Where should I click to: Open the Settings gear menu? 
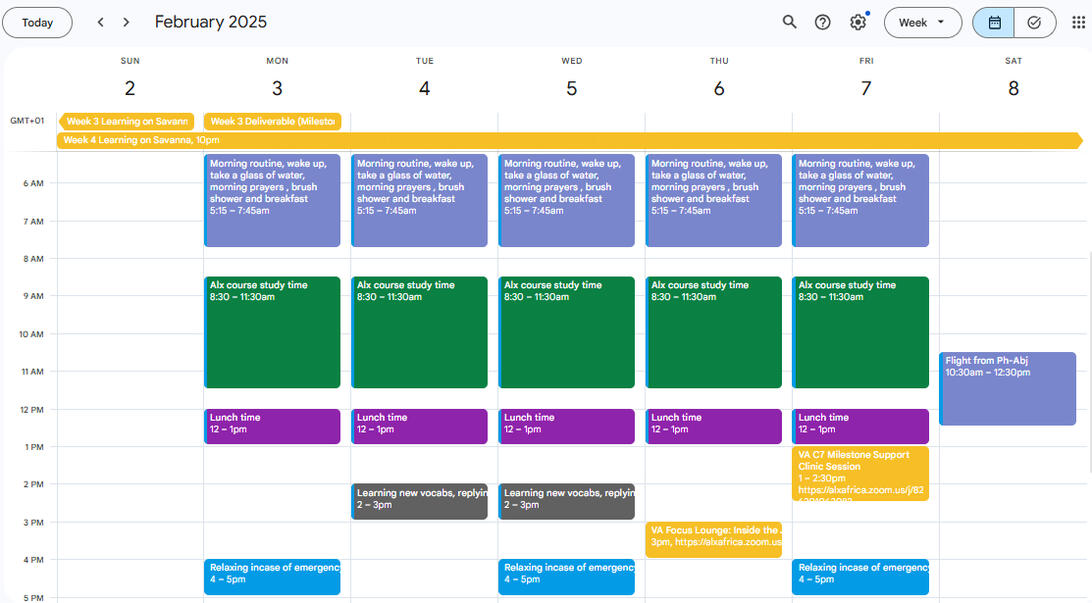(x=858, y=22)
